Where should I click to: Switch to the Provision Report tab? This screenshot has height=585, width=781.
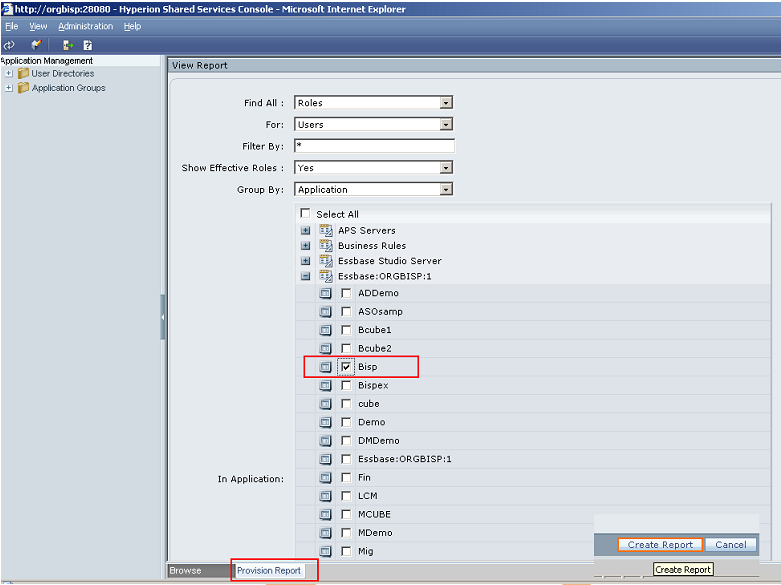(268, 571)
